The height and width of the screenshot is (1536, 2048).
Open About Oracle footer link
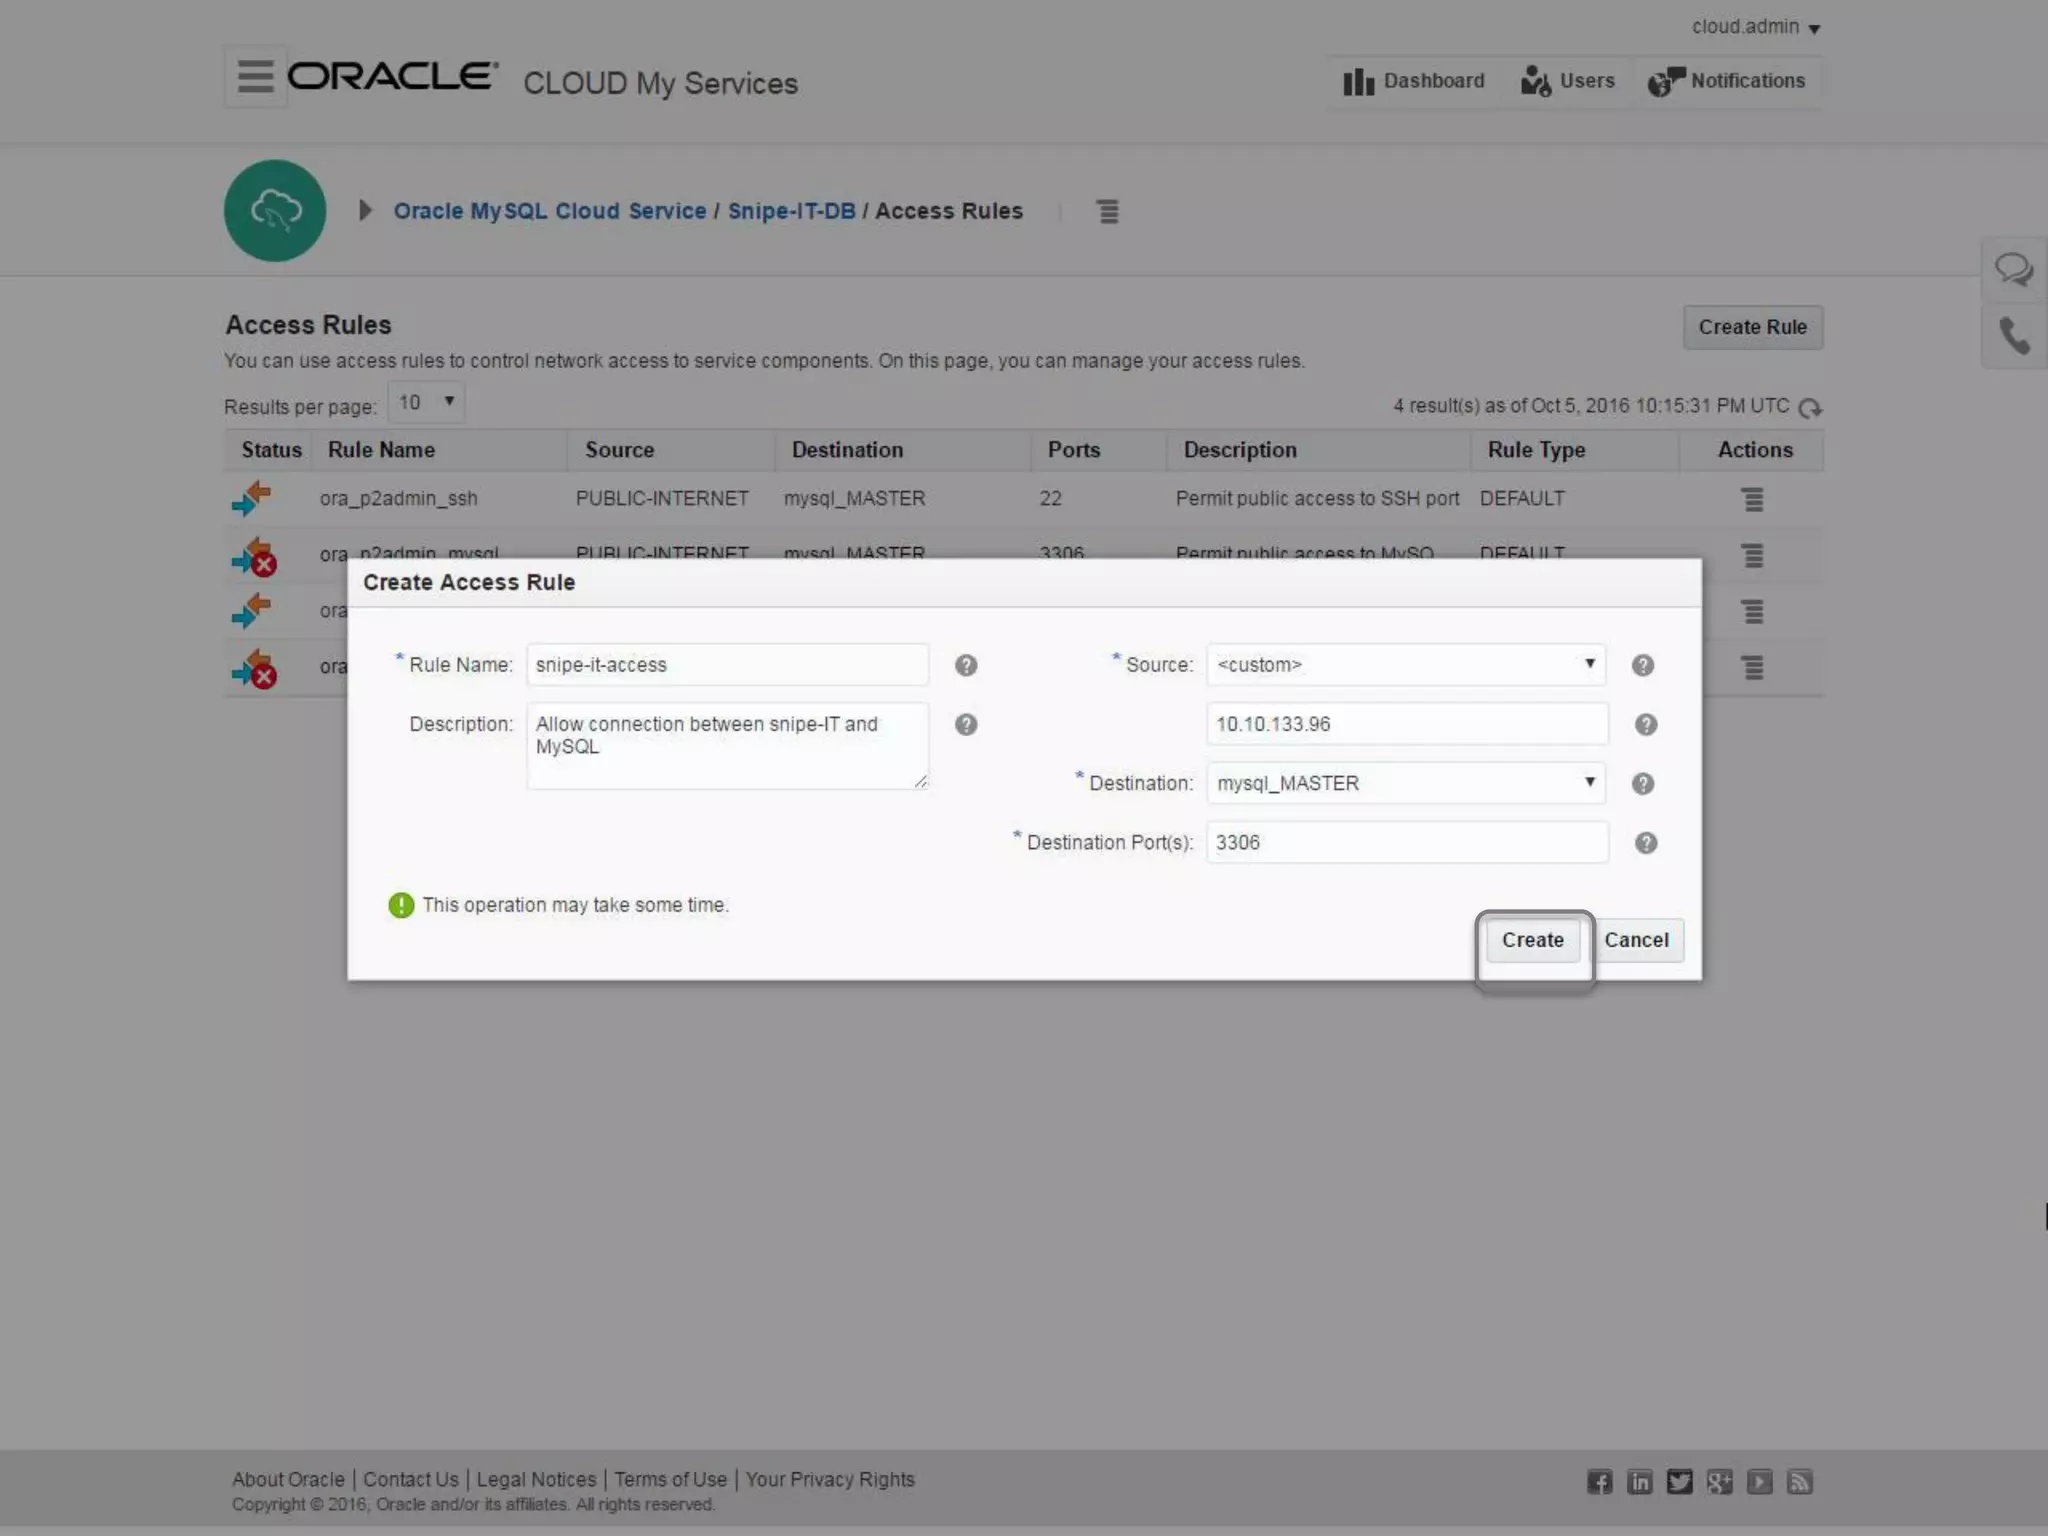(x=288, y=1479)
